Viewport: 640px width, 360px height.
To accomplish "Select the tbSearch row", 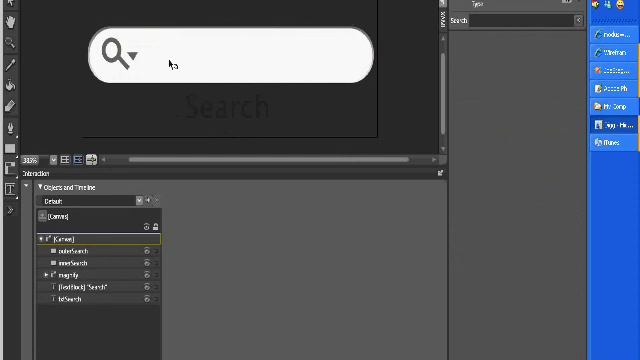I will click(x=99, y=299).
